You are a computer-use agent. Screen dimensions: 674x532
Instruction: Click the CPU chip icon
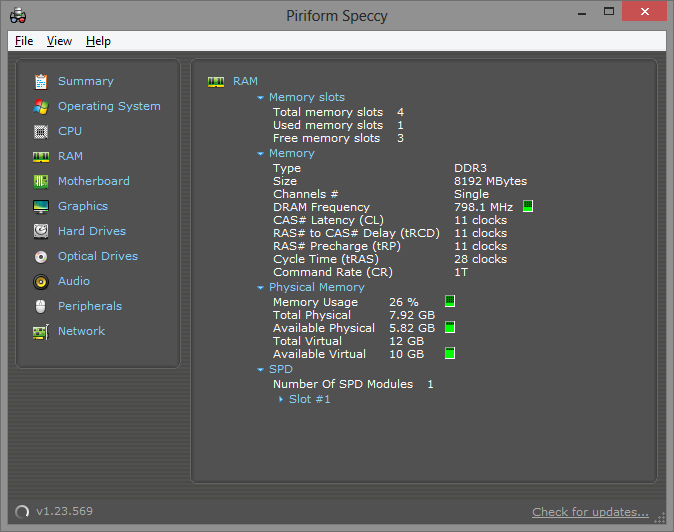(41, 131)
